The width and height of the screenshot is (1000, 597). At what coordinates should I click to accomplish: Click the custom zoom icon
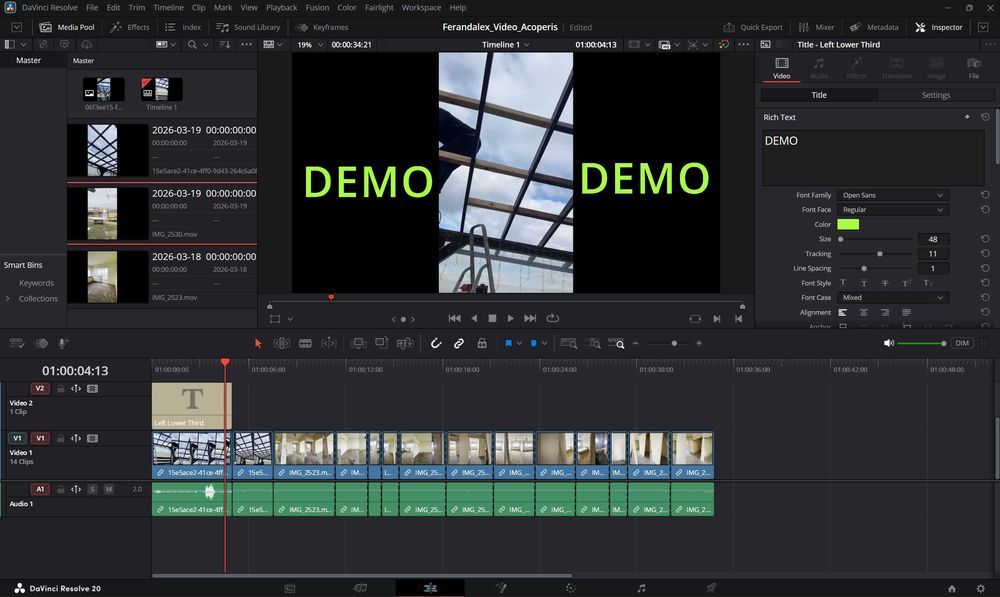[616, 343]
